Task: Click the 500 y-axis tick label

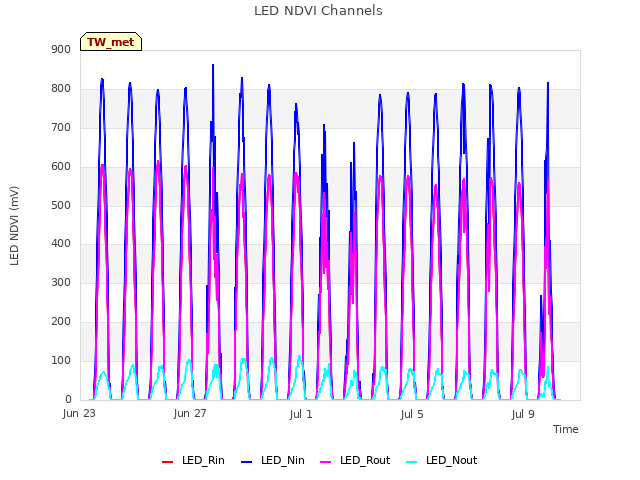Action: tap(61, 205)
